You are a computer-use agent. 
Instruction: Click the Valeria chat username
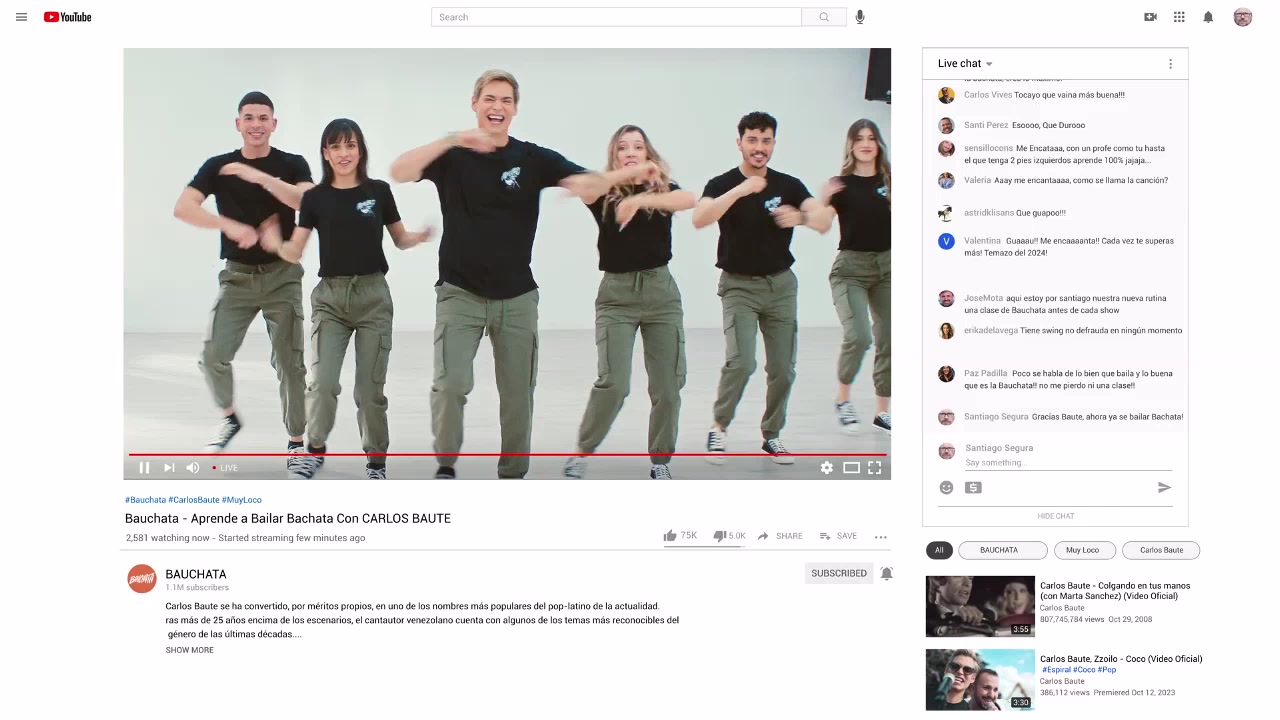(978, 181)
